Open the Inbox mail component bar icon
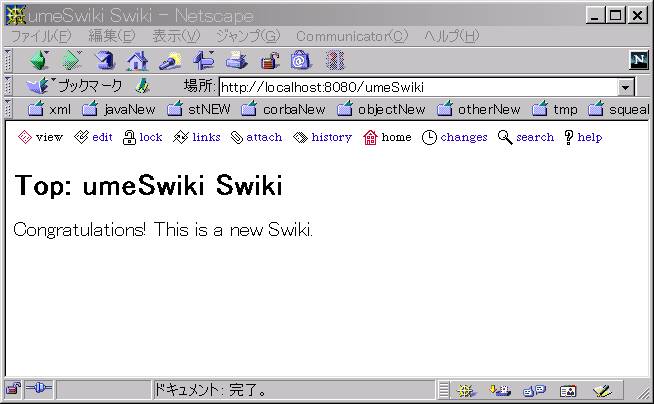Image resolution: width=654 pixels, height=404 pixels. coord(501,391)
